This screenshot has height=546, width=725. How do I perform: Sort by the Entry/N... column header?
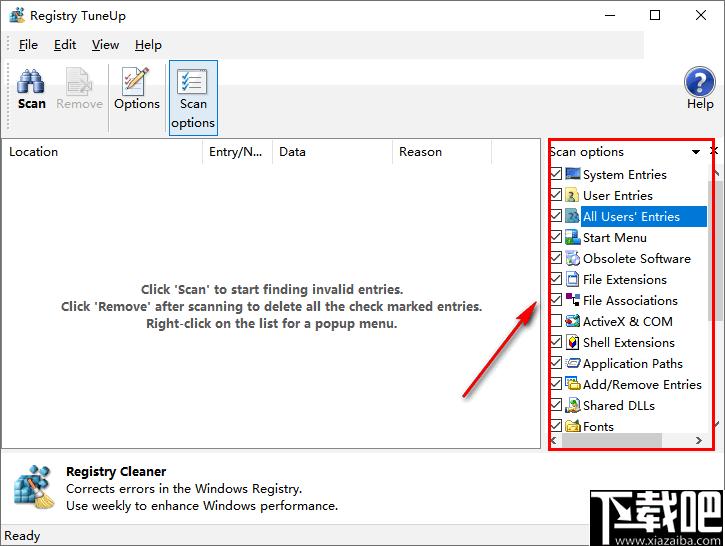(237, 152)
